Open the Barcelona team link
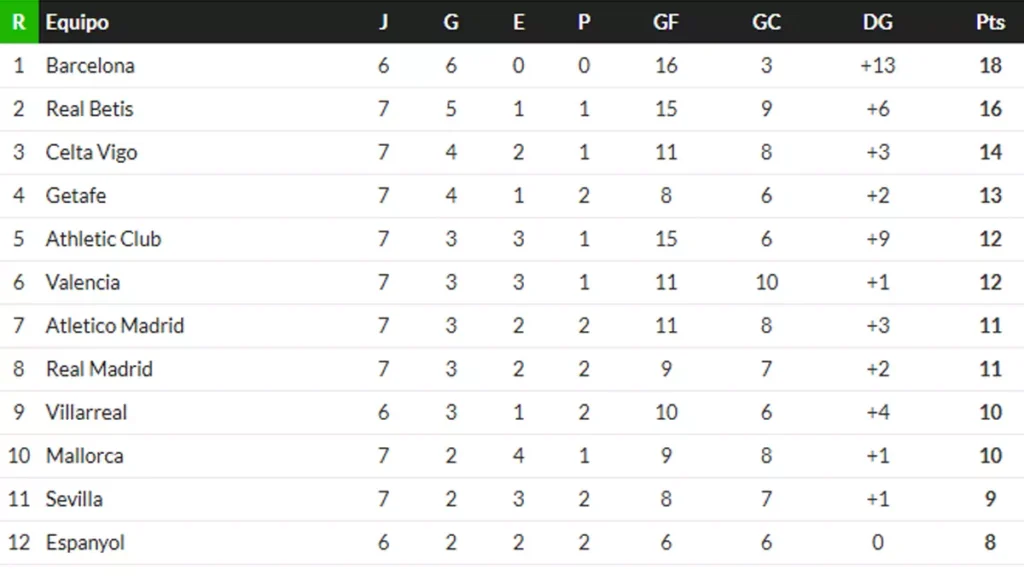The image size is (1024, 576). pos(90,66)
